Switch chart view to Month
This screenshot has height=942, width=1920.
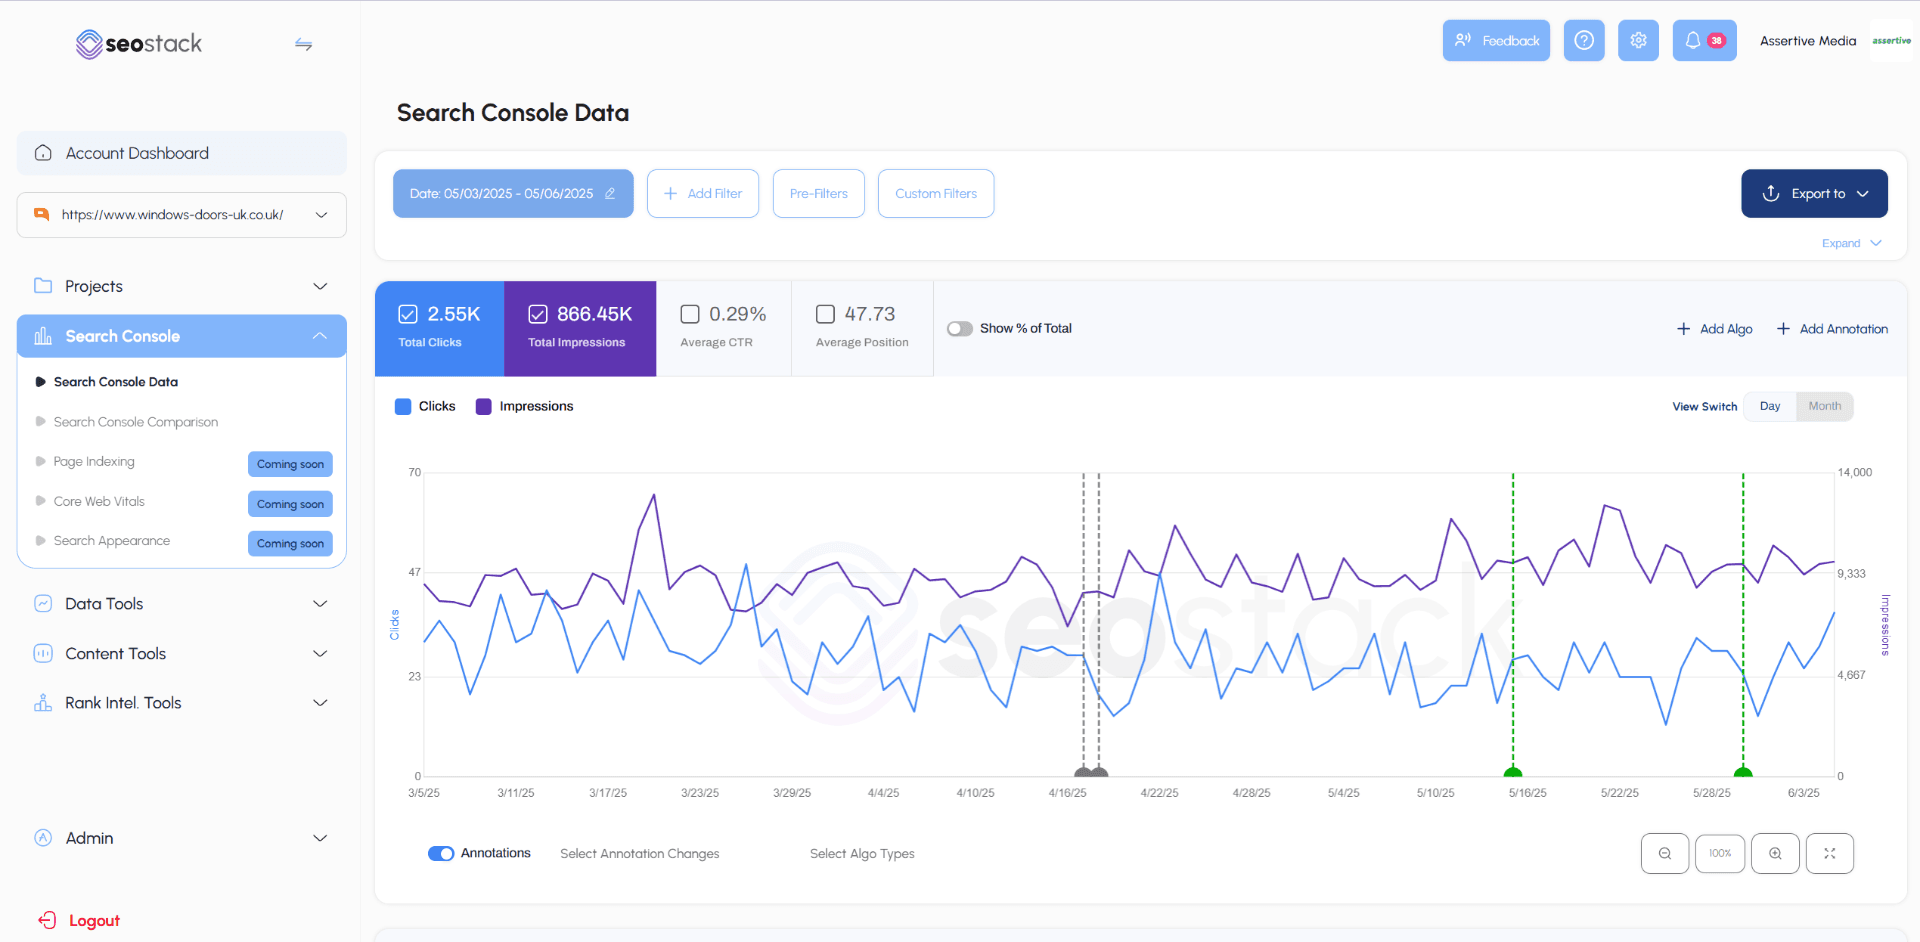point(1824,406)
